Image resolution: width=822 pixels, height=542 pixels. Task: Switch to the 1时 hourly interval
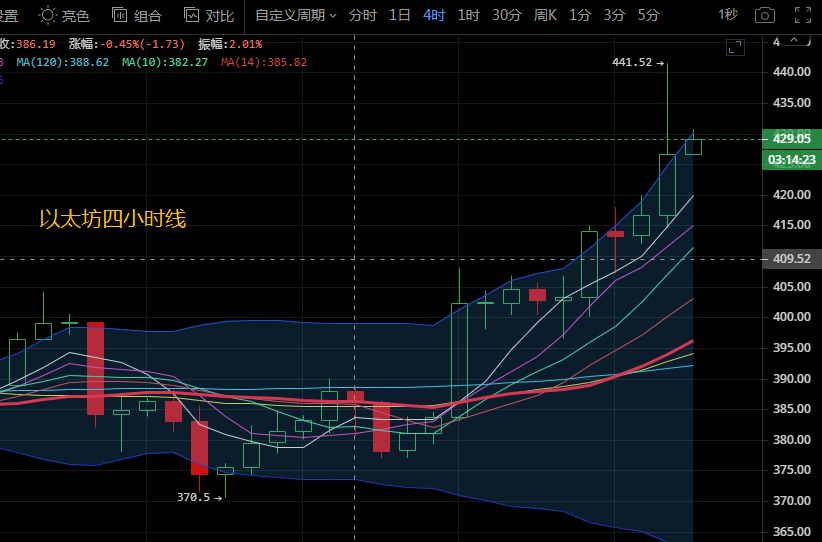(468, 15)
